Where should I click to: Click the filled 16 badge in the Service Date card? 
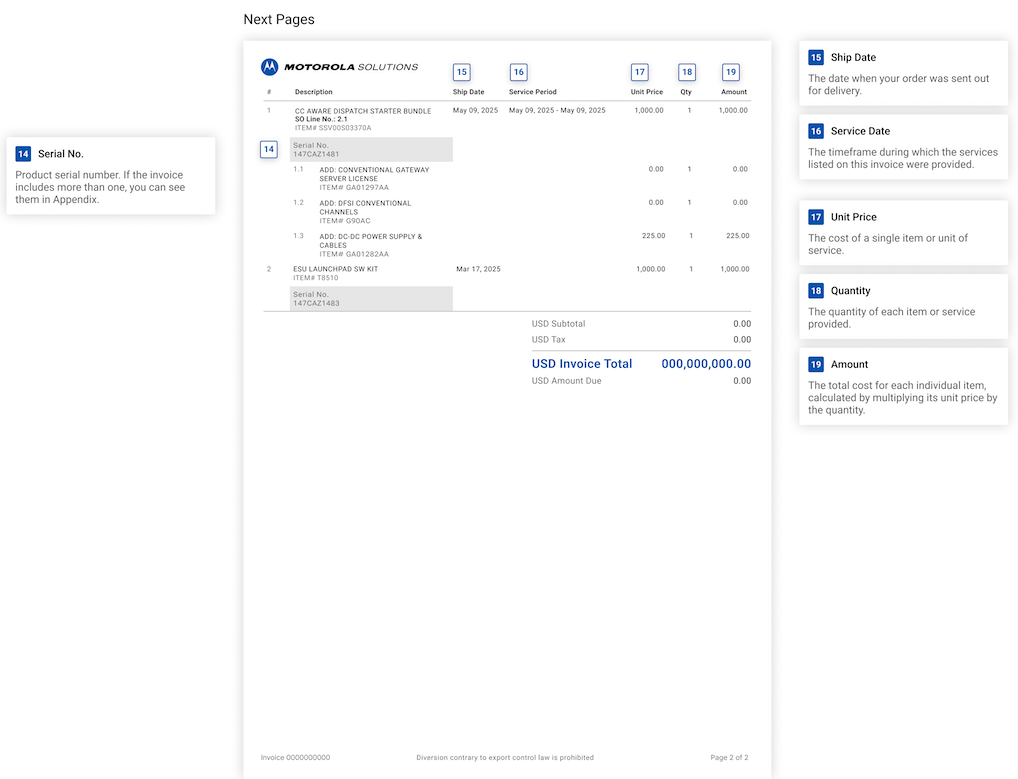point(816,131)
